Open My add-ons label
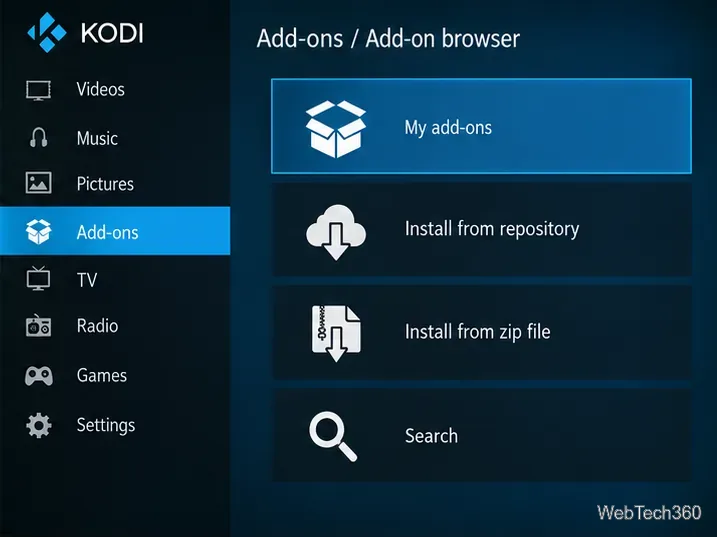This screenshot has width=717, height=537. coord(448,128)
